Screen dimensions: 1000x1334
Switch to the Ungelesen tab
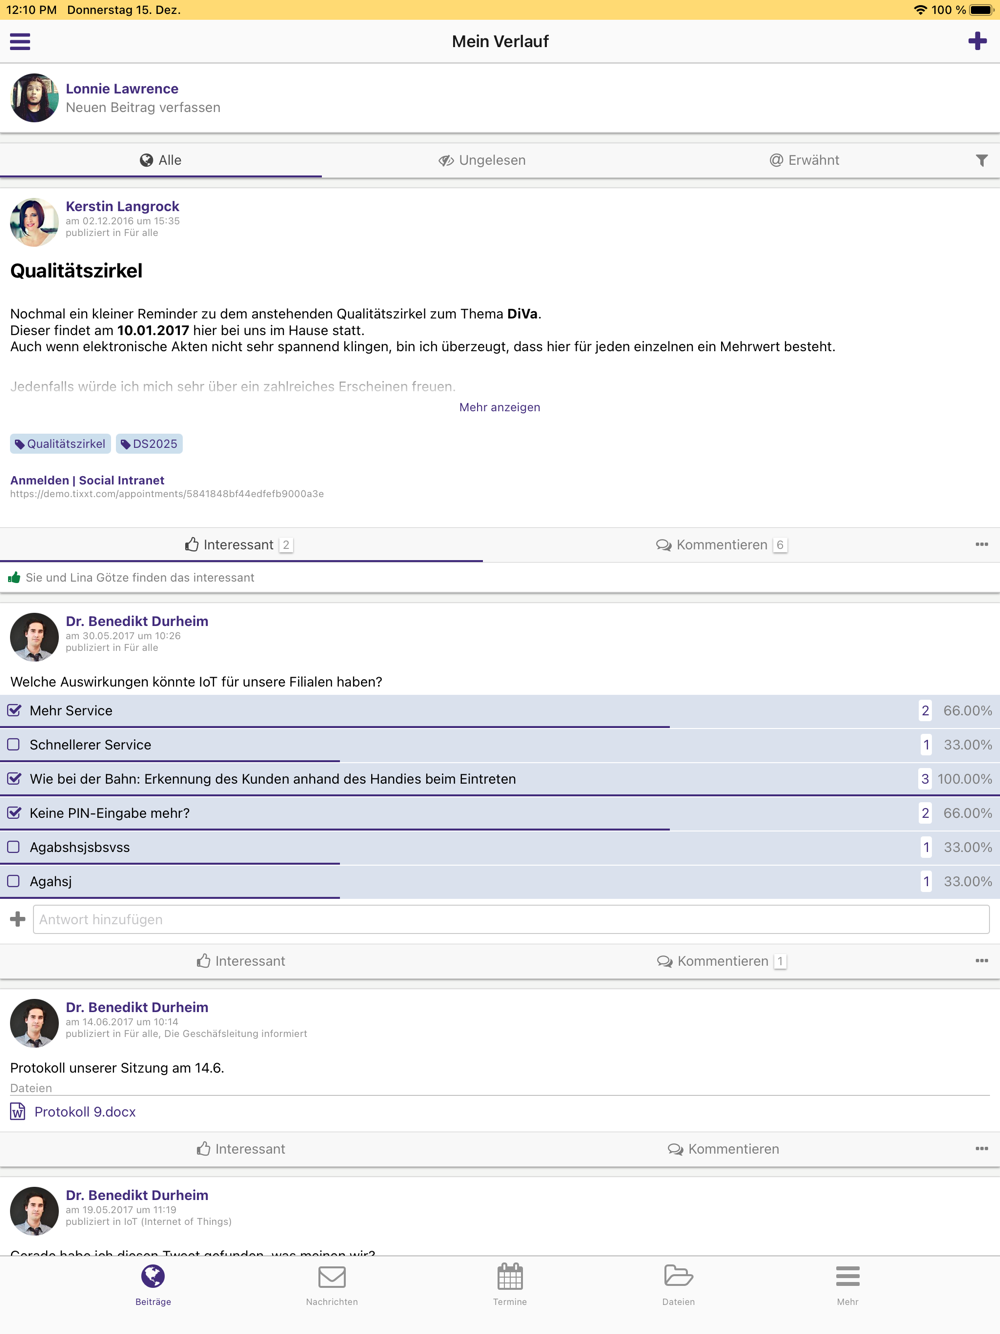click(482, 160)
